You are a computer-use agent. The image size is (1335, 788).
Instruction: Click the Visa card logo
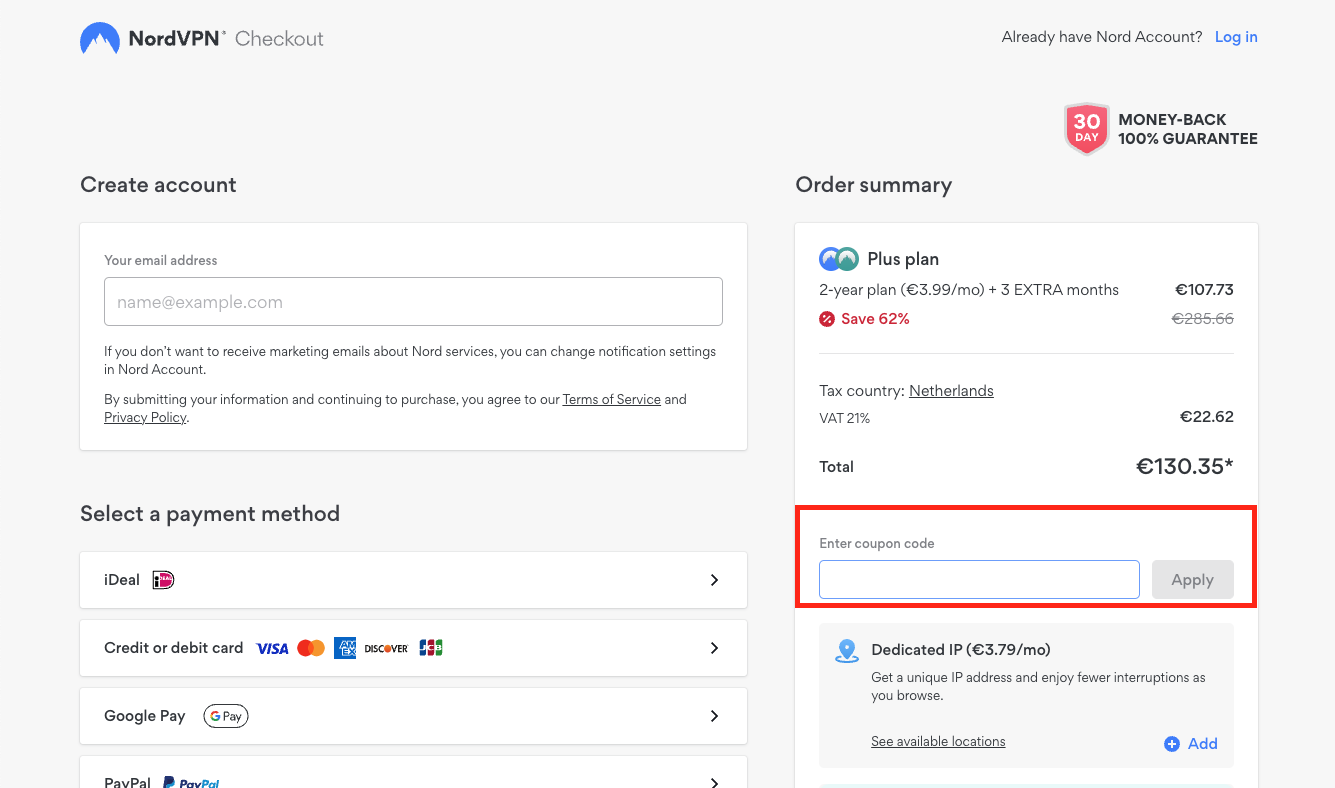[x=272, y=648]
